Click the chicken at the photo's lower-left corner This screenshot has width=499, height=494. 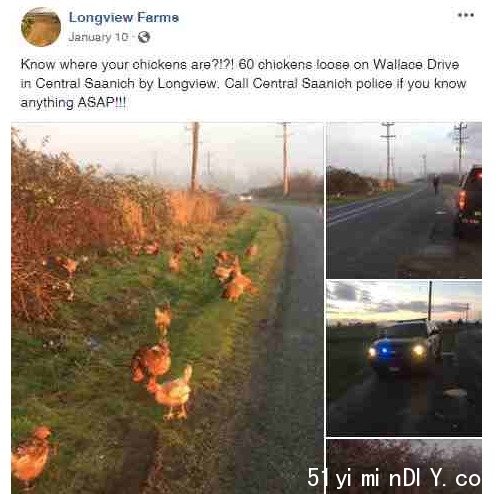click(x=31, y=456)
